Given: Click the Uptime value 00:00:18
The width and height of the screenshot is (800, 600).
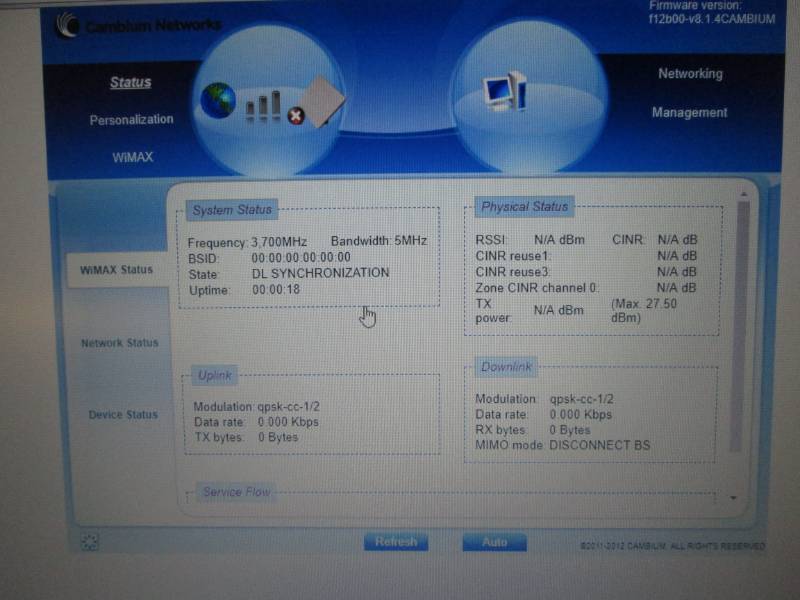Looking at the screenshot, I should coord(276,289).
